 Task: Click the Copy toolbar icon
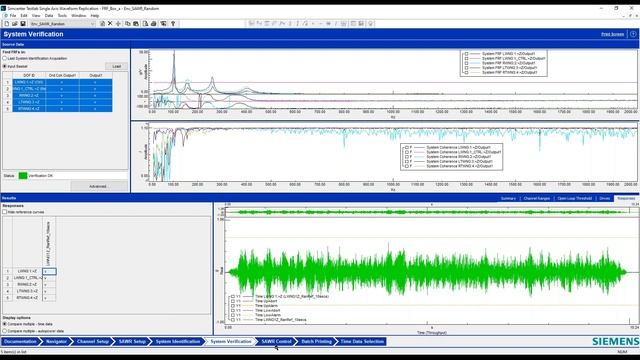(x=128, y=24)
